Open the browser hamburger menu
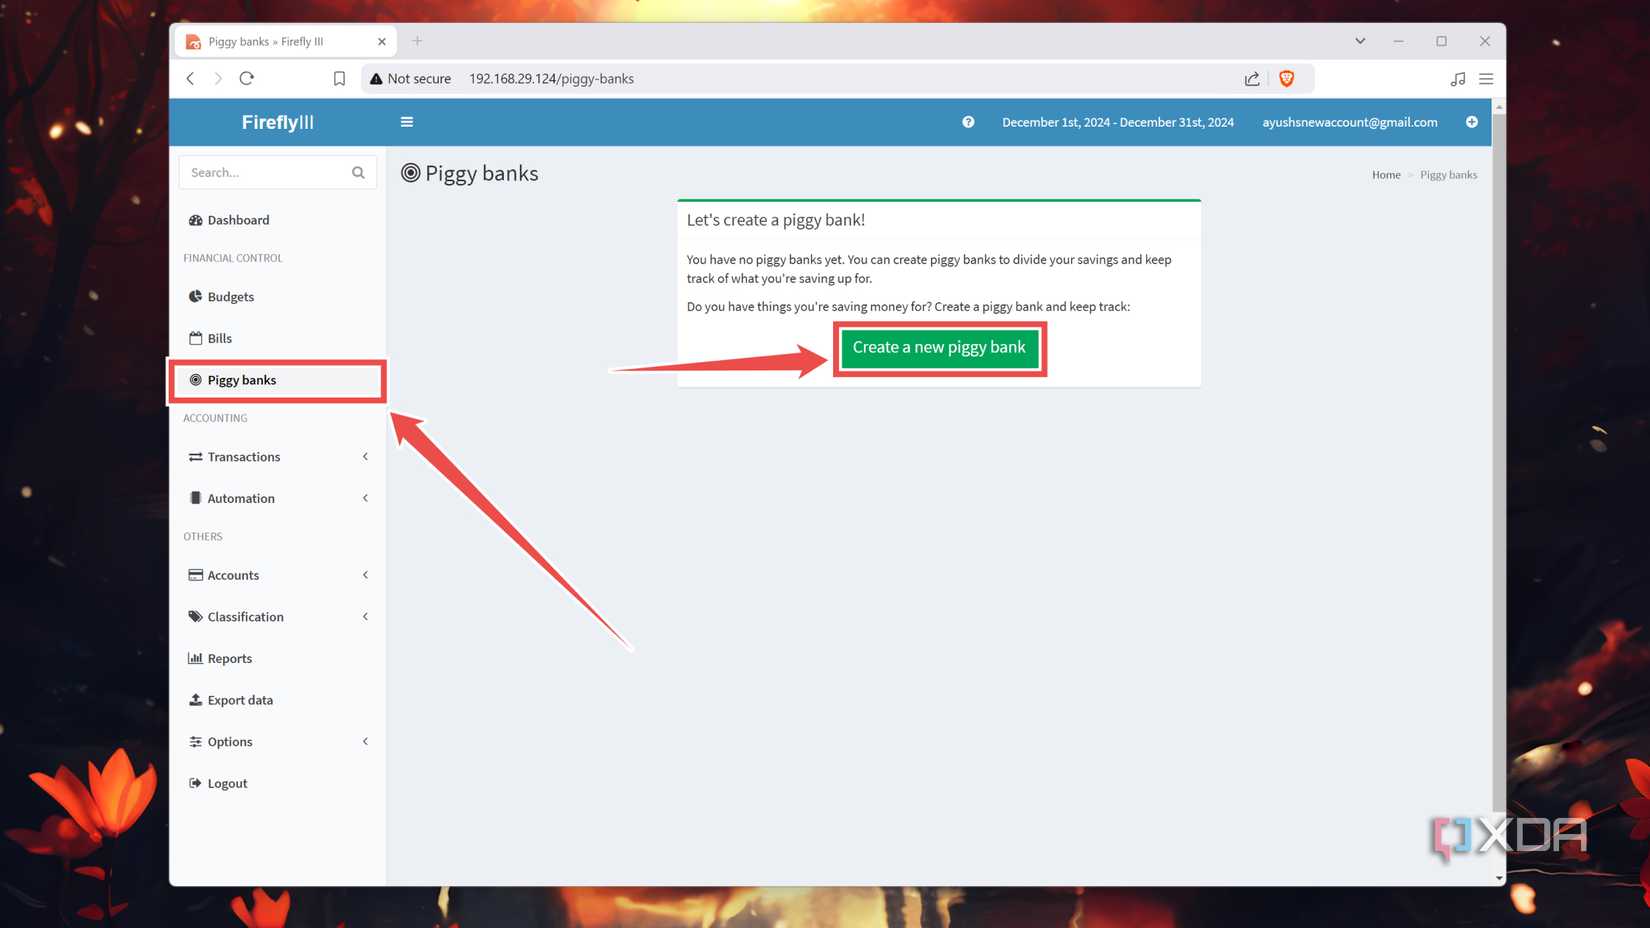1650x928 pixels. 1486,78
